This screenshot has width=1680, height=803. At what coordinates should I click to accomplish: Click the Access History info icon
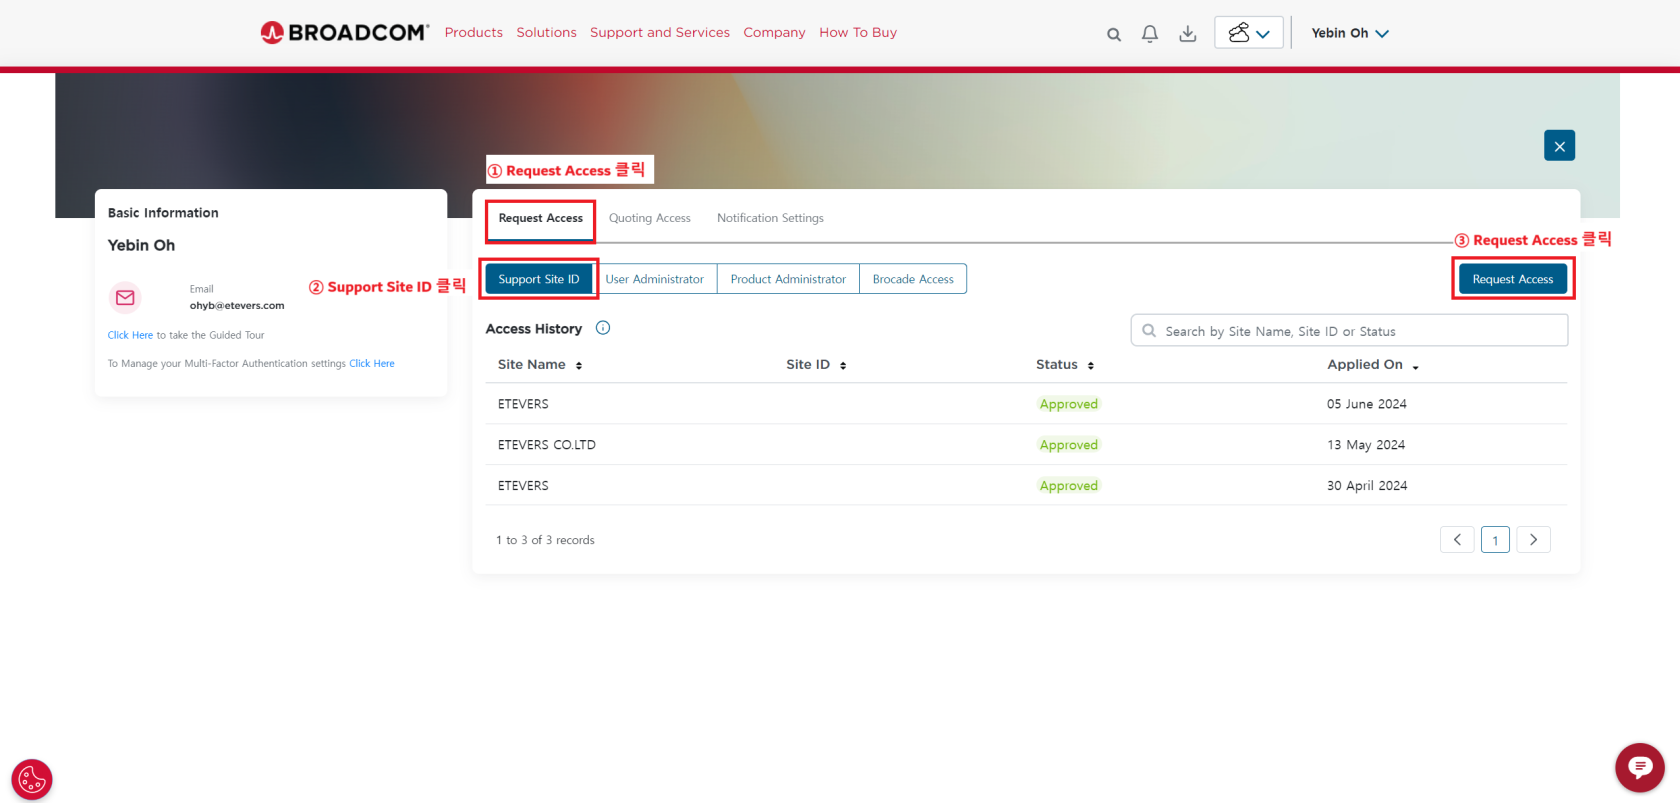603,328
